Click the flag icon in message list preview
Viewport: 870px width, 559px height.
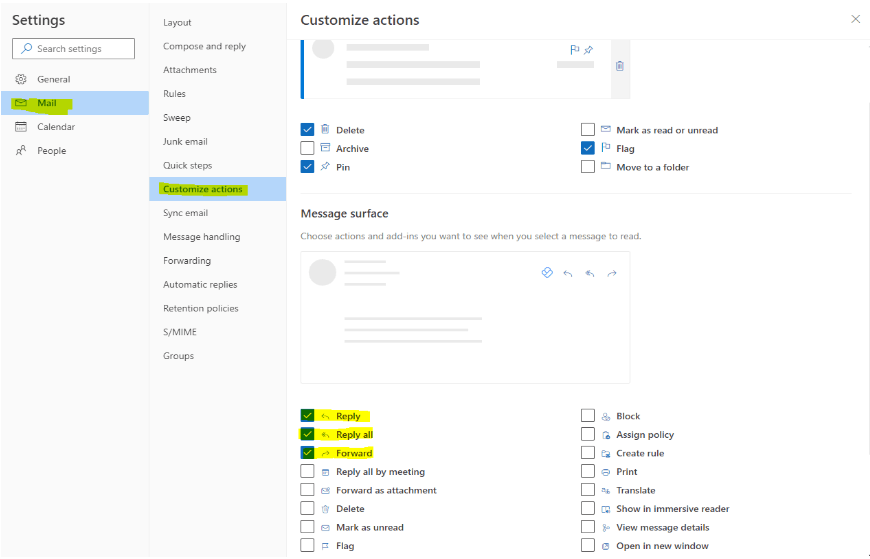tap(574, 50)
